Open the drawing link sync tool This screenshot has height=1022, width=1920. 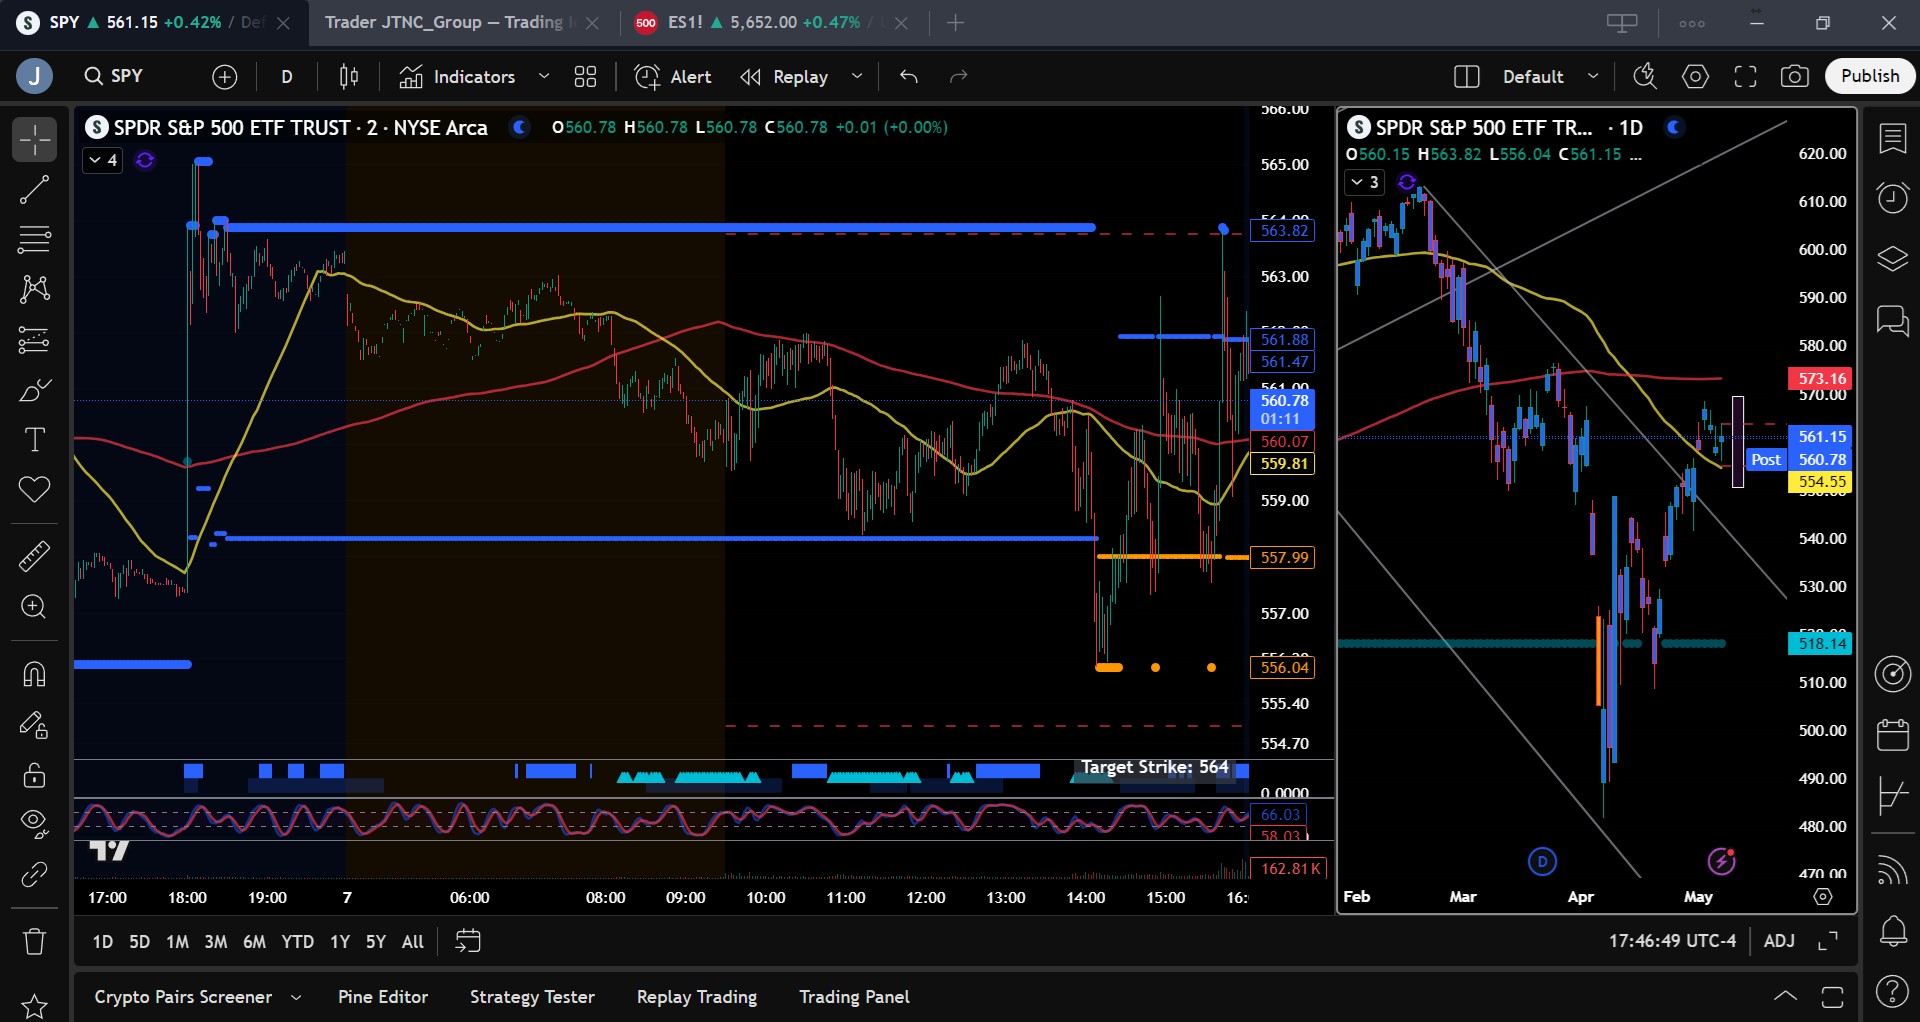point(34,875)
